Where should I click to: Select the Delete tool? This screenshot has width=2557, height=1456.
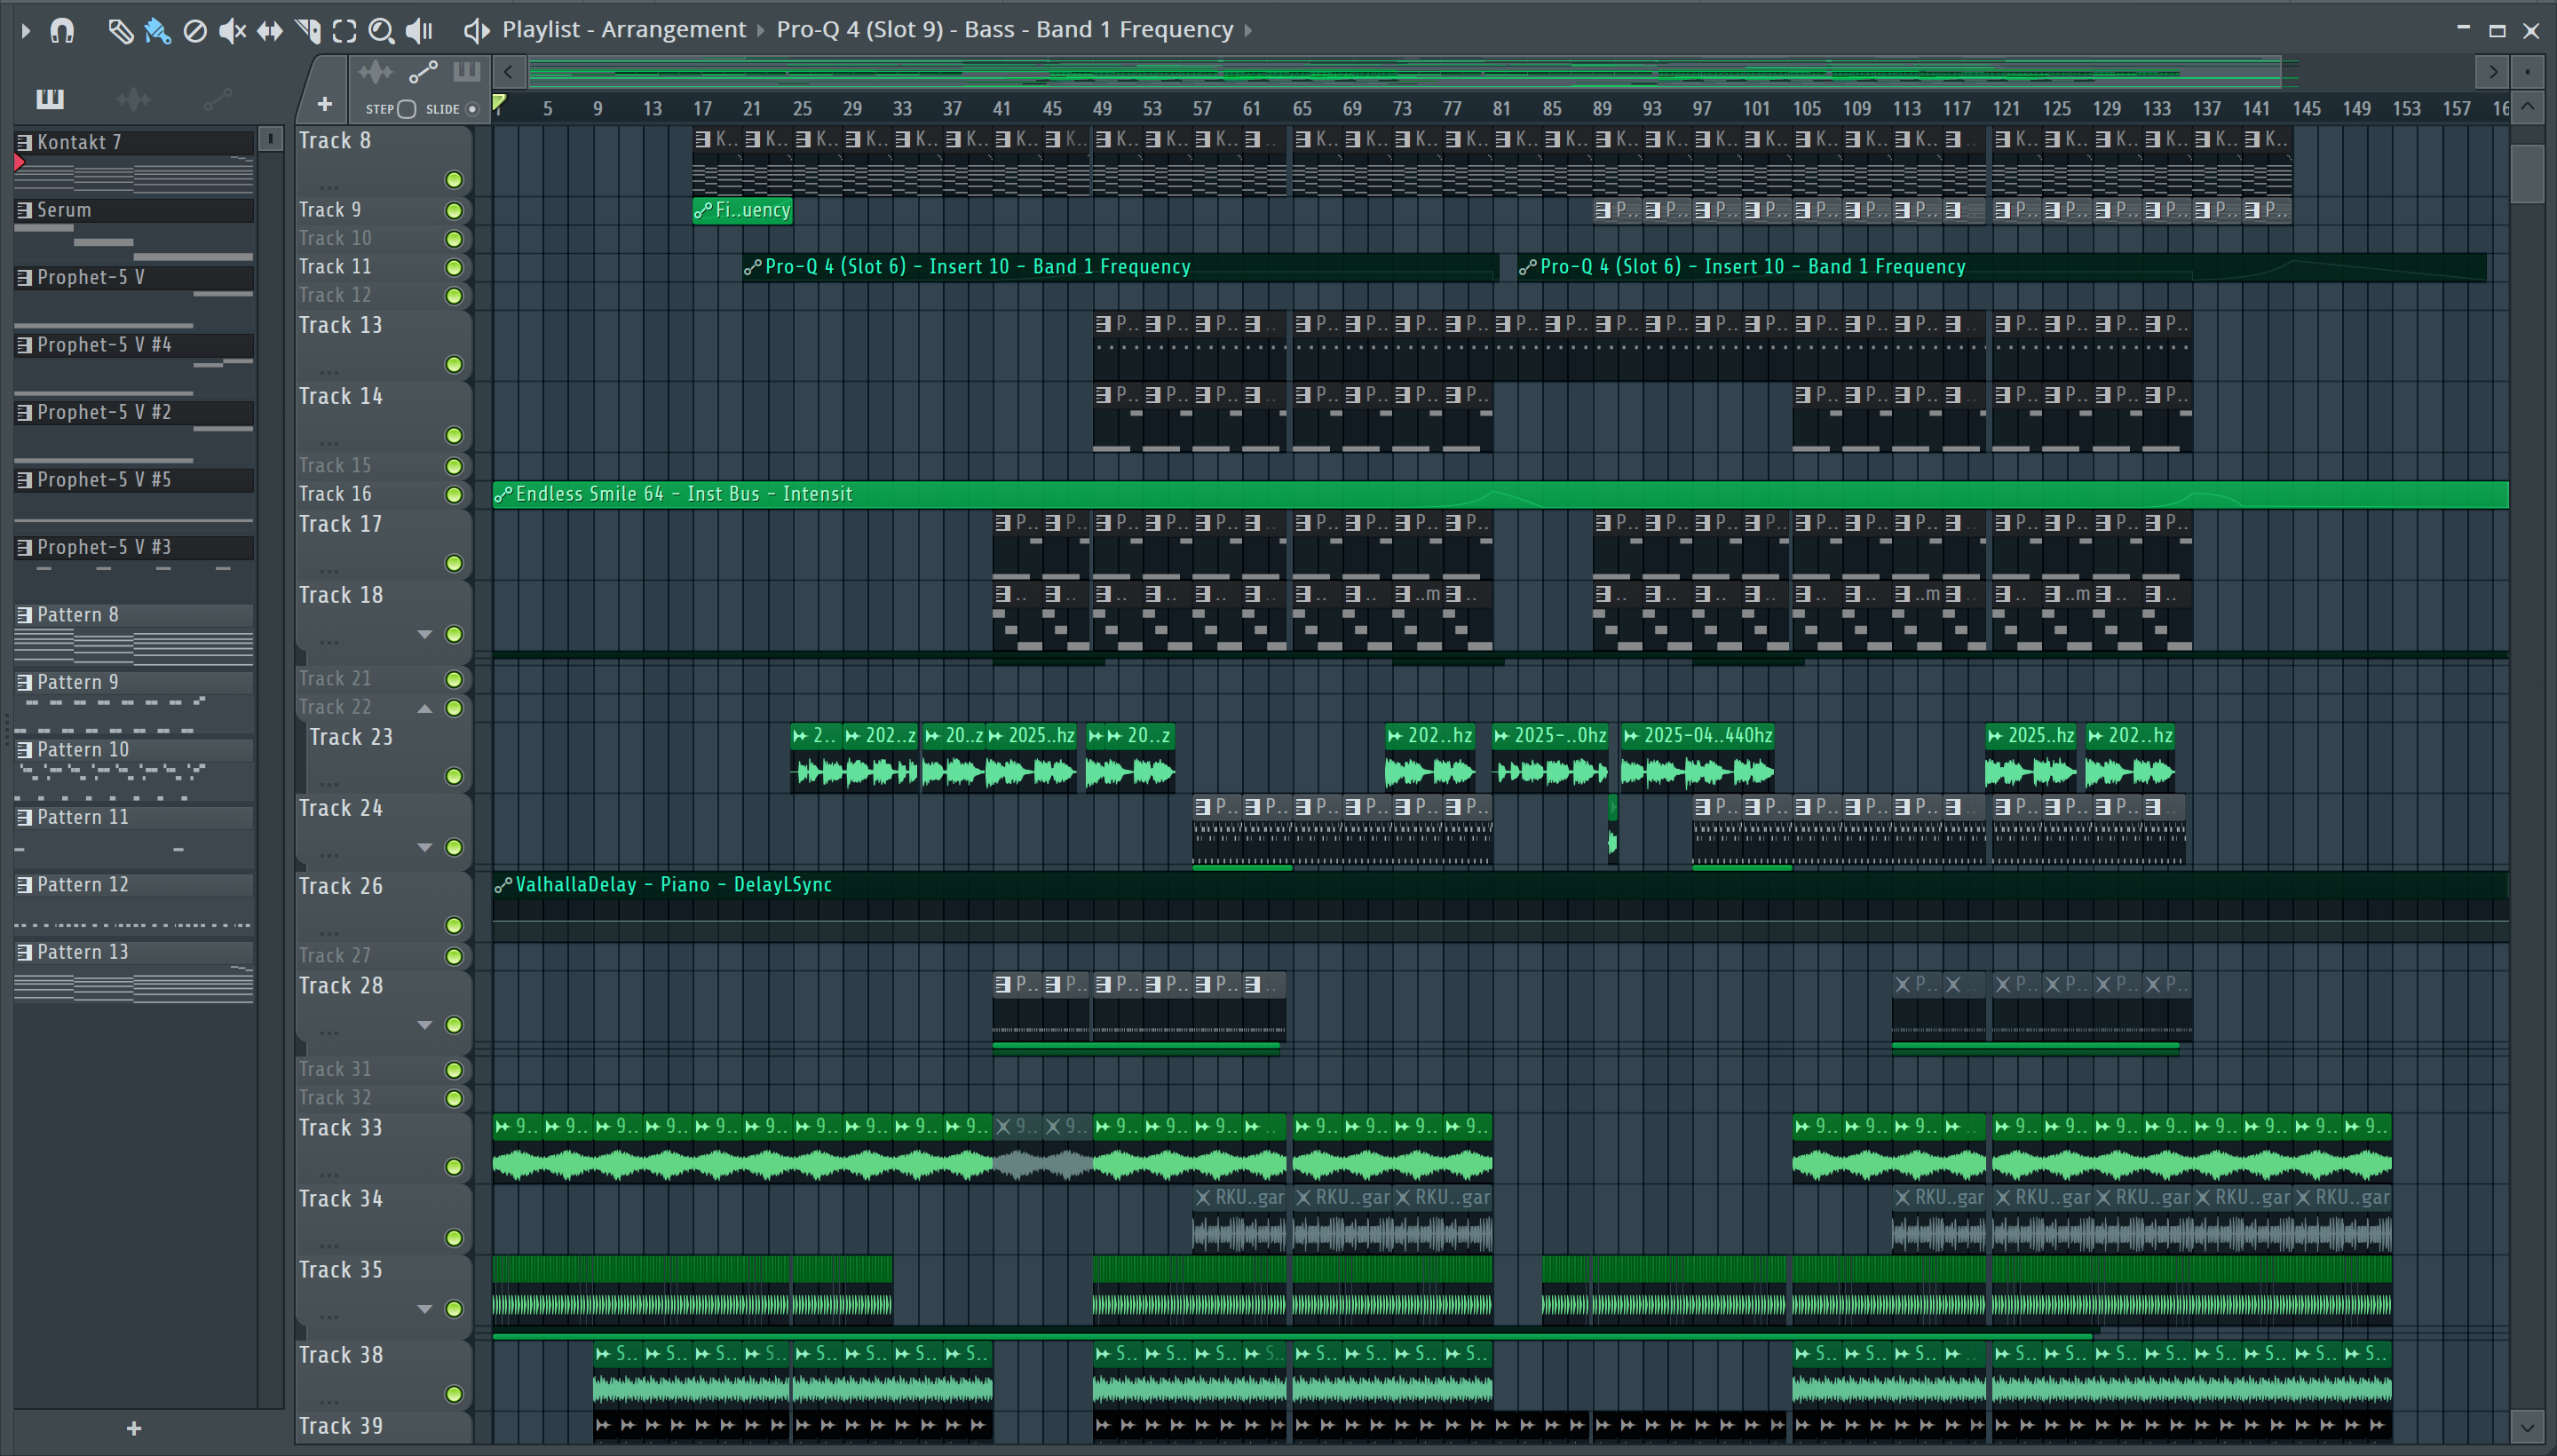[x=195, y=31]
